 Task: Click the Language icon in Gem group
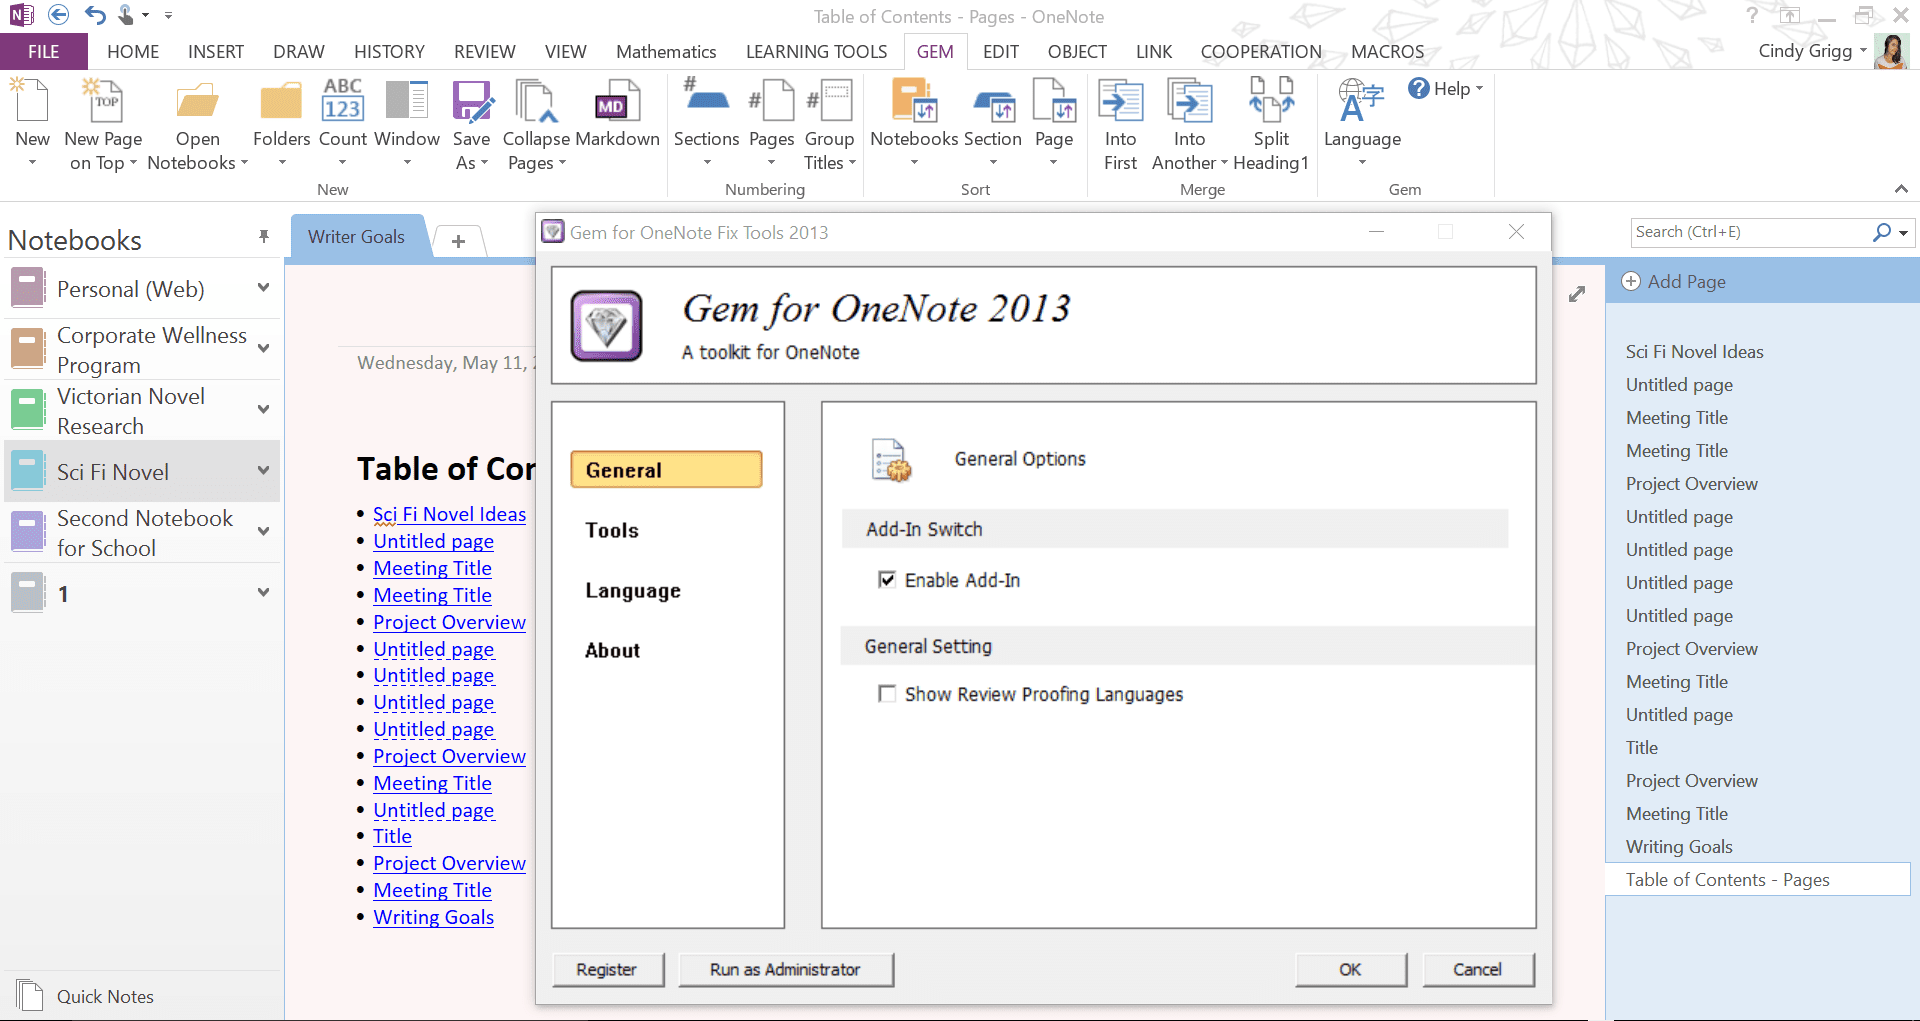click(1361, 102)
